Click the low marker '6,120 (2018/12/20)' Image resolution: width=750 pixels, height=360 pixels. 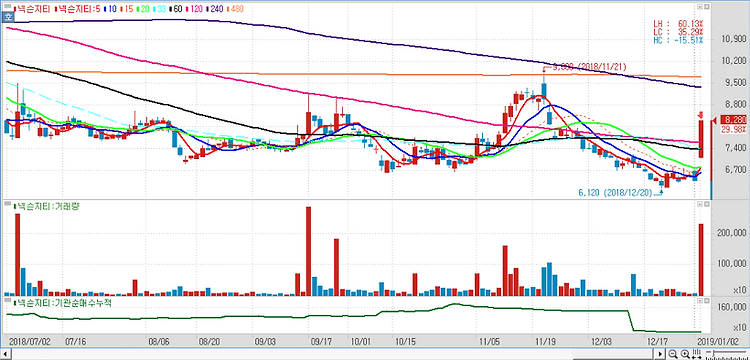pos(615,193)
